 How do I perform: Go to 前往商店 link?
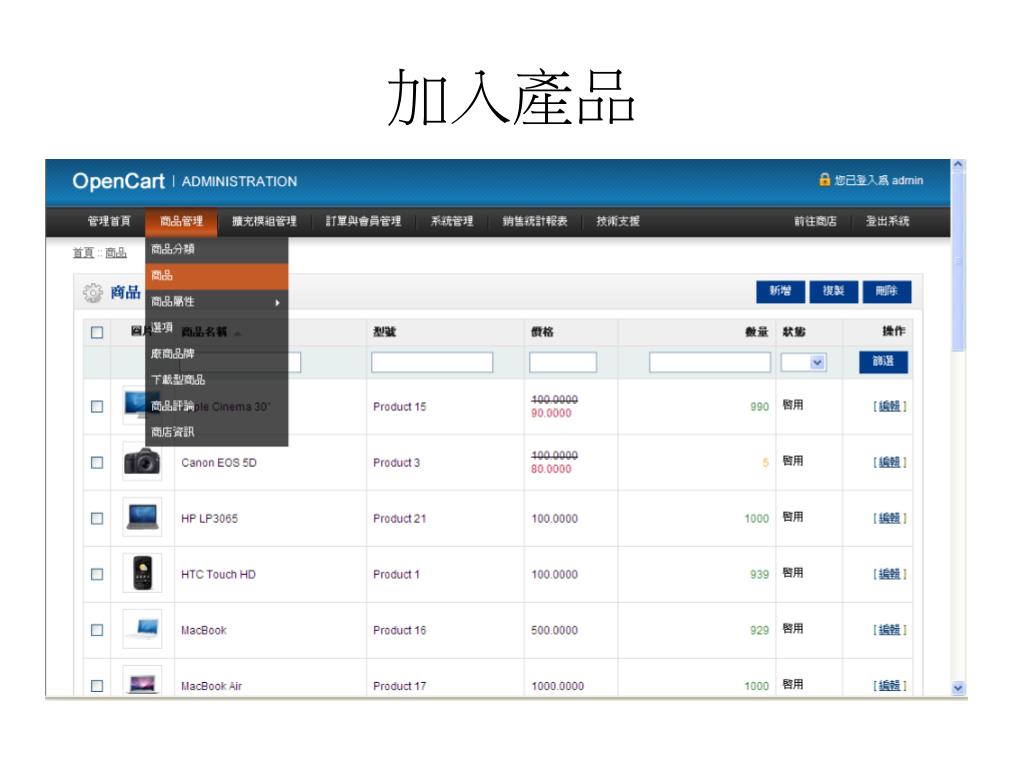[815, 221]
